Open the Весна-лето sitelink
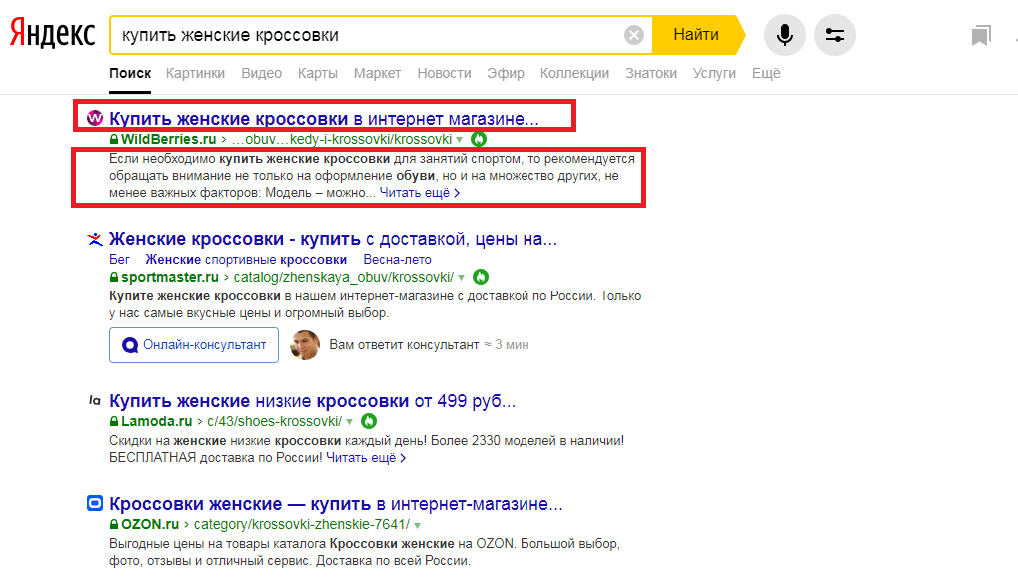 coord(397,260)
